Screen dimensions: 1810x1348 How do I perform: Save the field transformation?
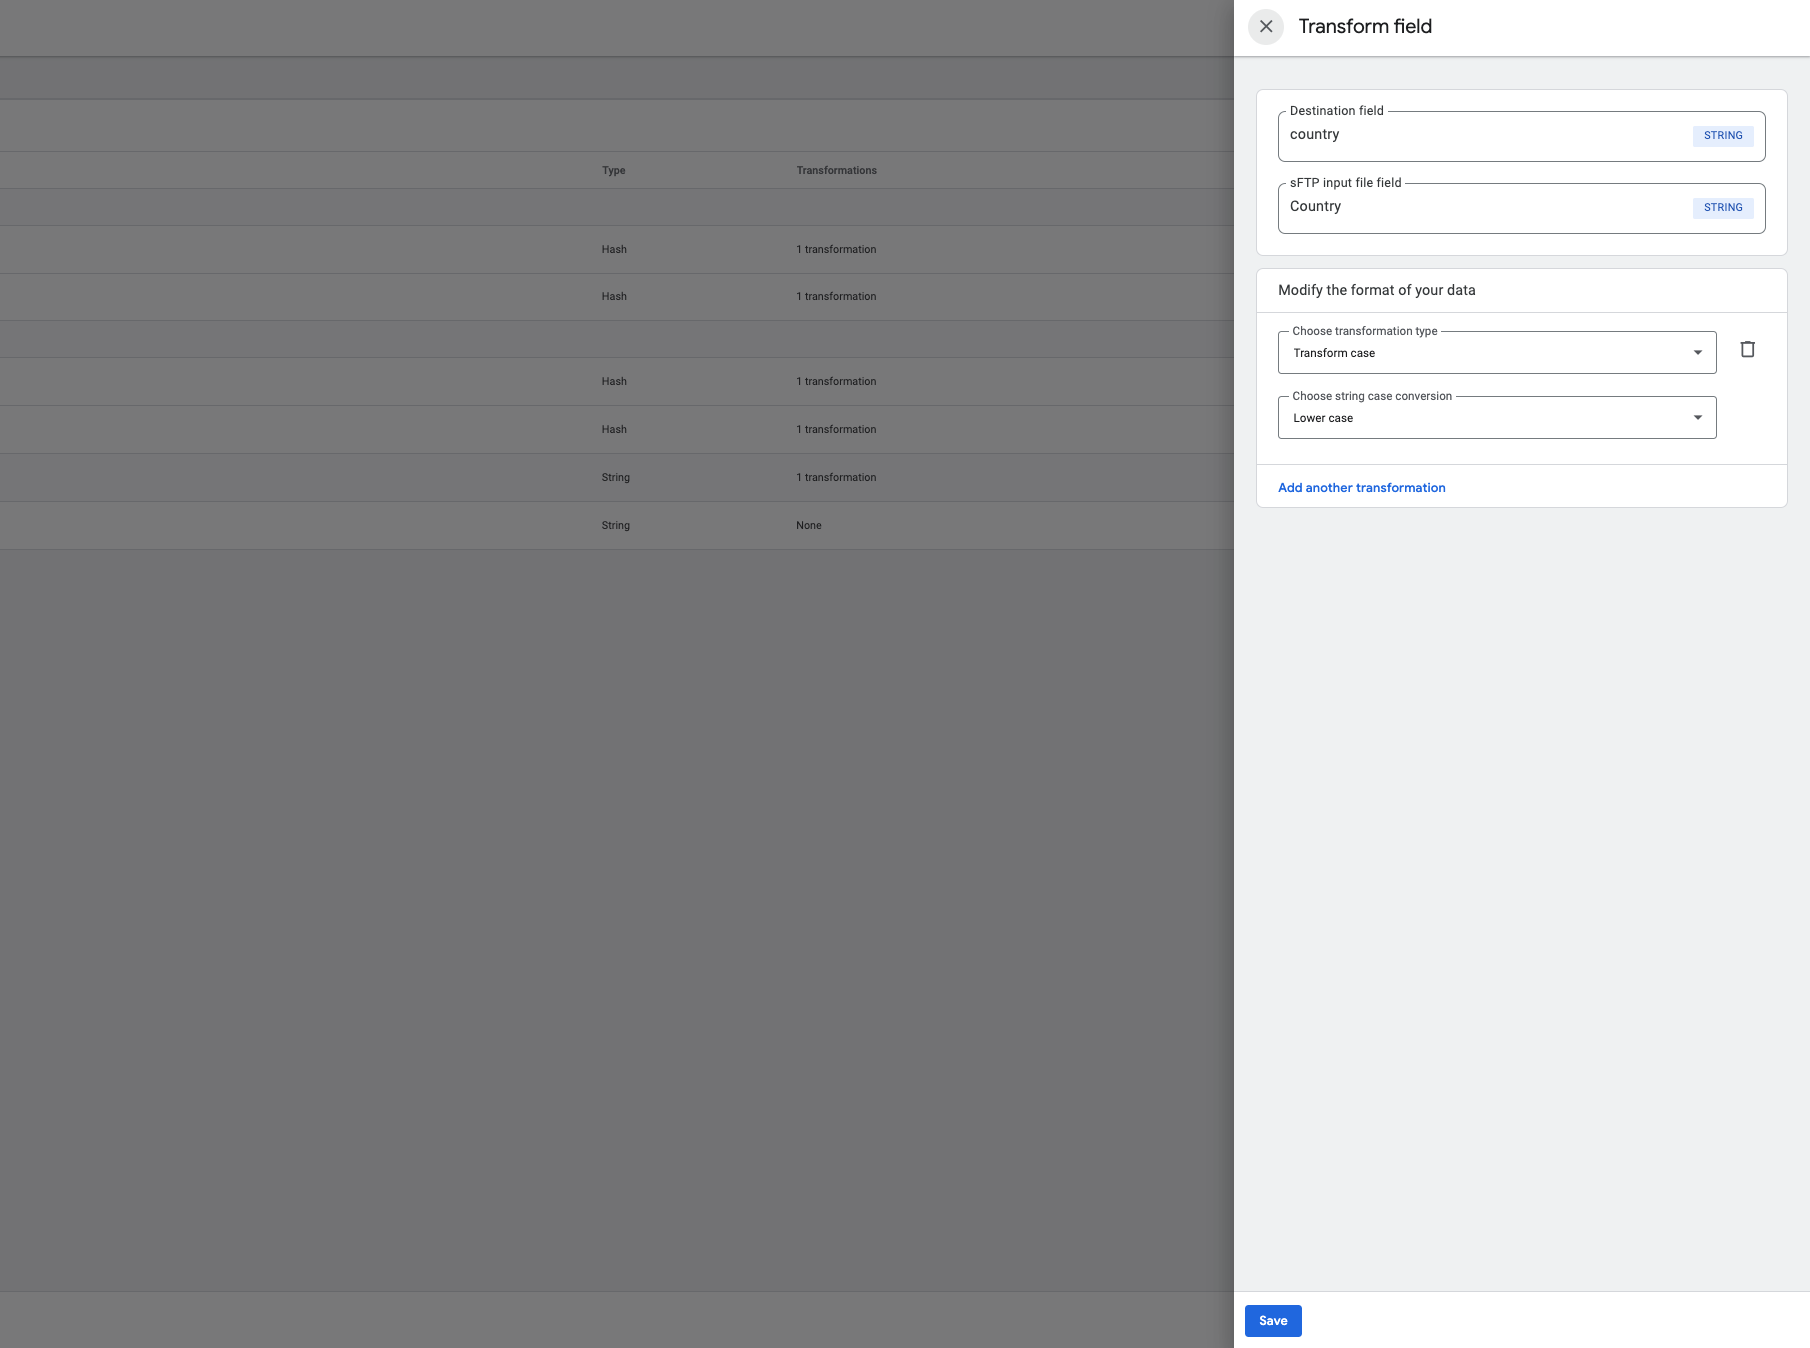point(1272,1321)
